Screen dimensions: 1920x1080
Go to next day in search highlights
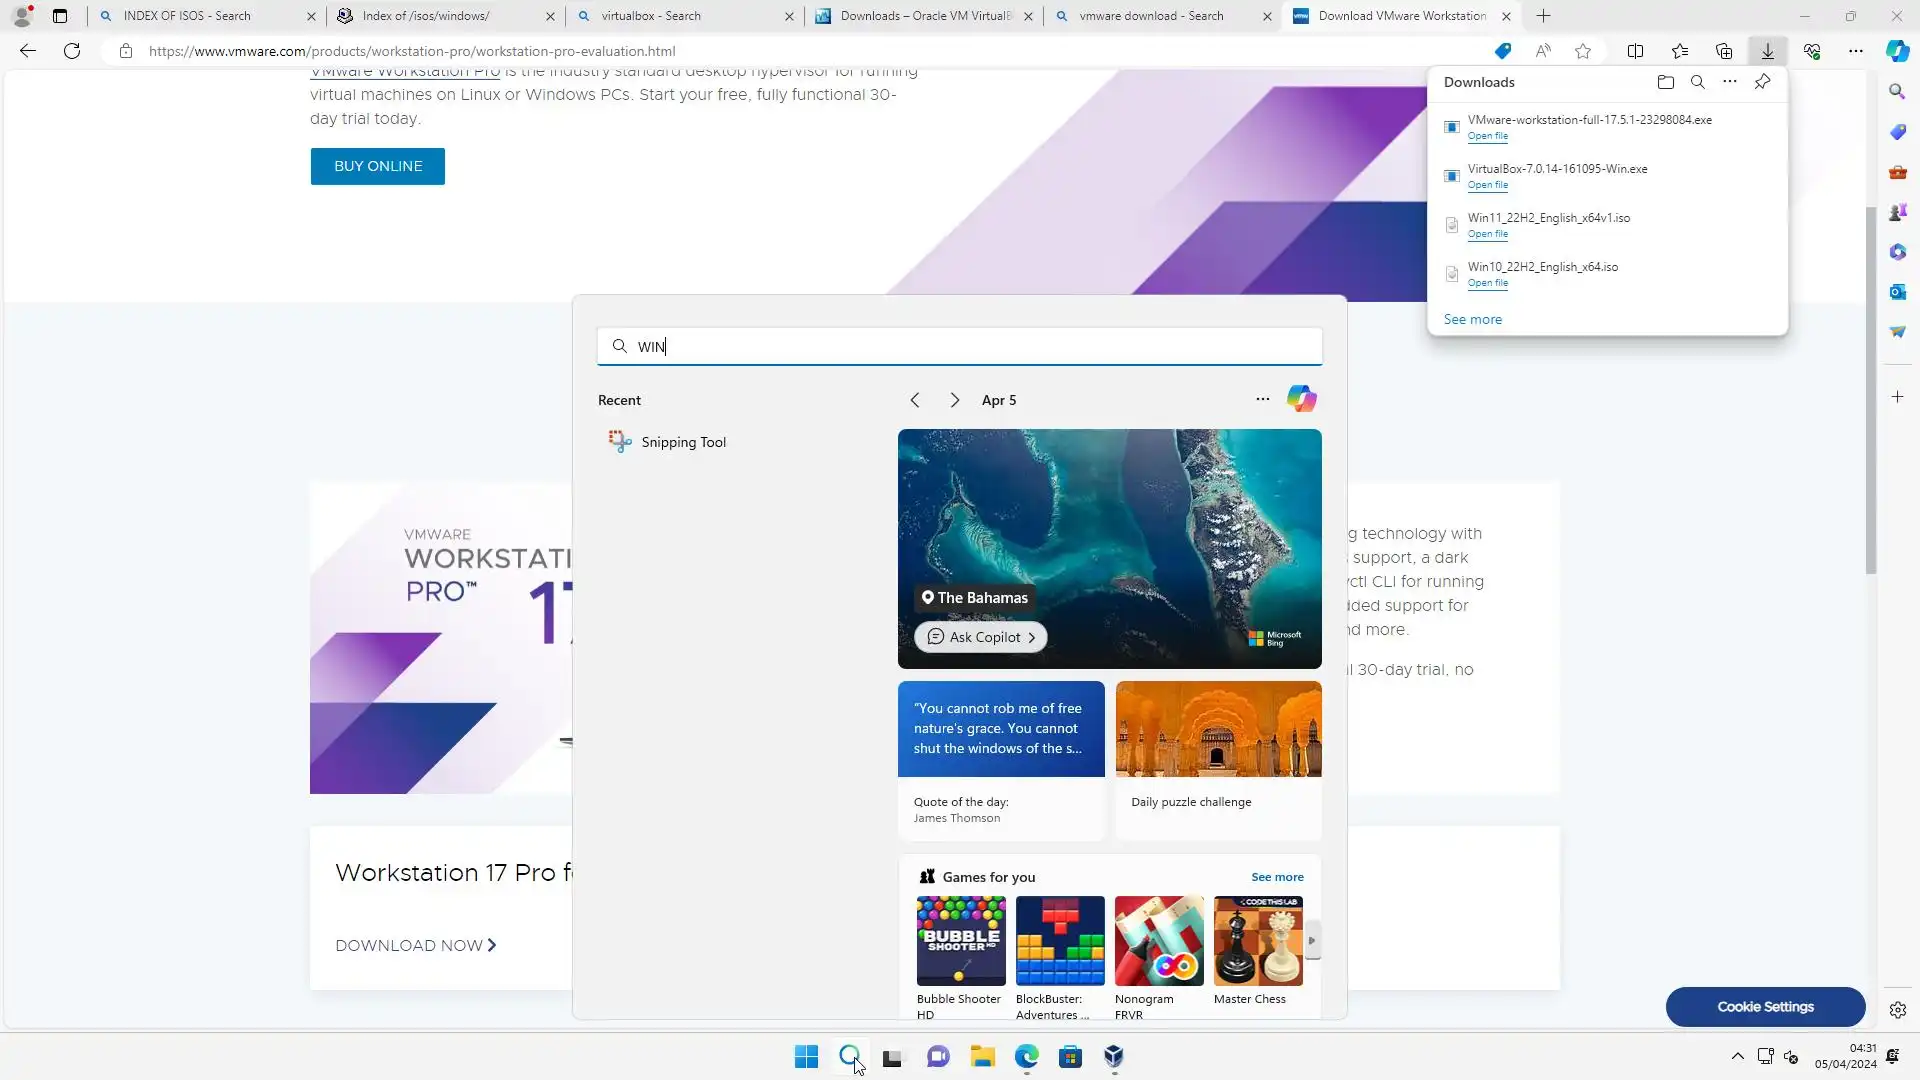[954, 400]
